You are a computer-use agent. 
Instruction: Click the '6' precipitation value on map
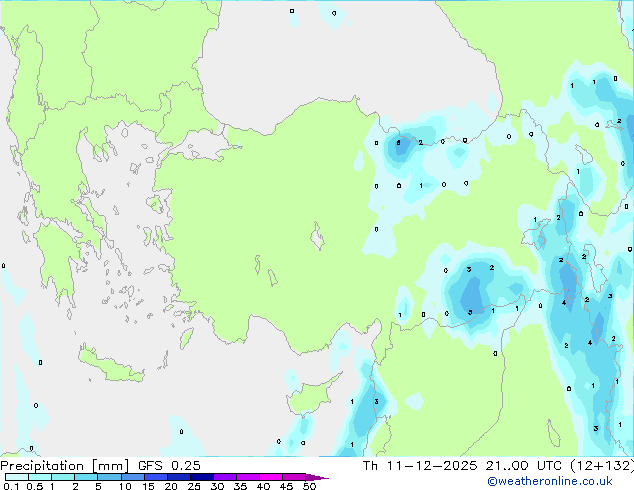(398, 143)
